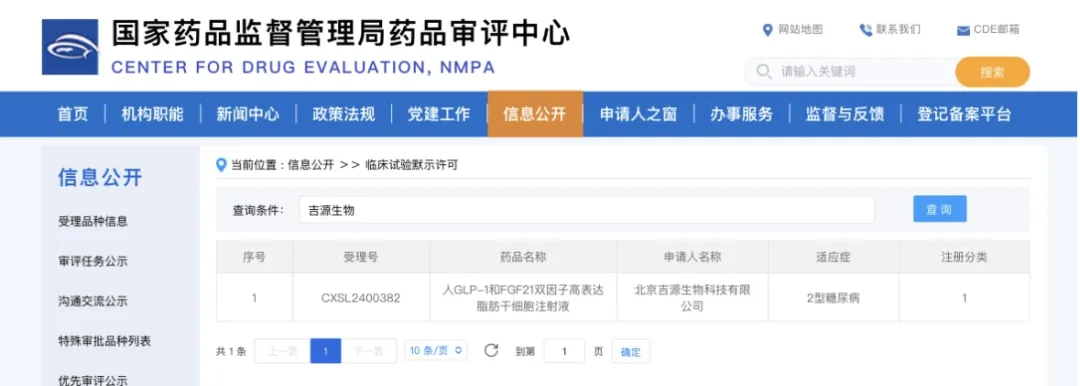This screenshot has width=1080, height=386.
Task: Click the refresh icon beside pagination
Action: click(x=491, y=350)
